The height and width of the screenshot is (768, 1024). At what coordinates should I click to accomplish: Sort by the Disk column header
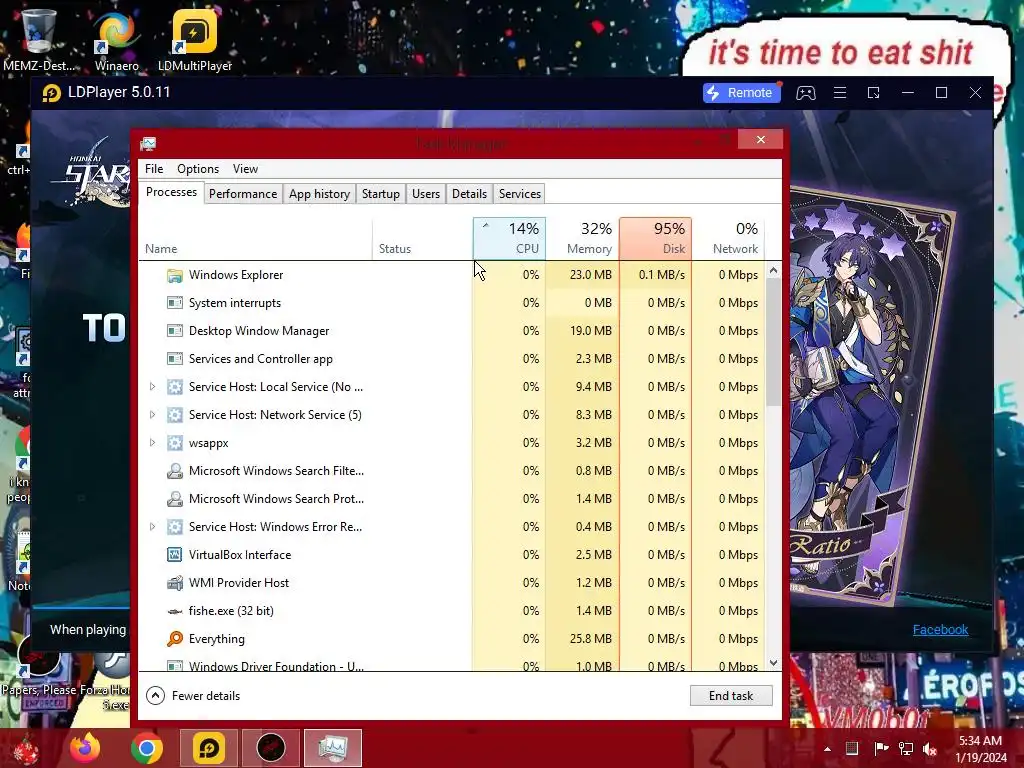click(x=656, y=238)
